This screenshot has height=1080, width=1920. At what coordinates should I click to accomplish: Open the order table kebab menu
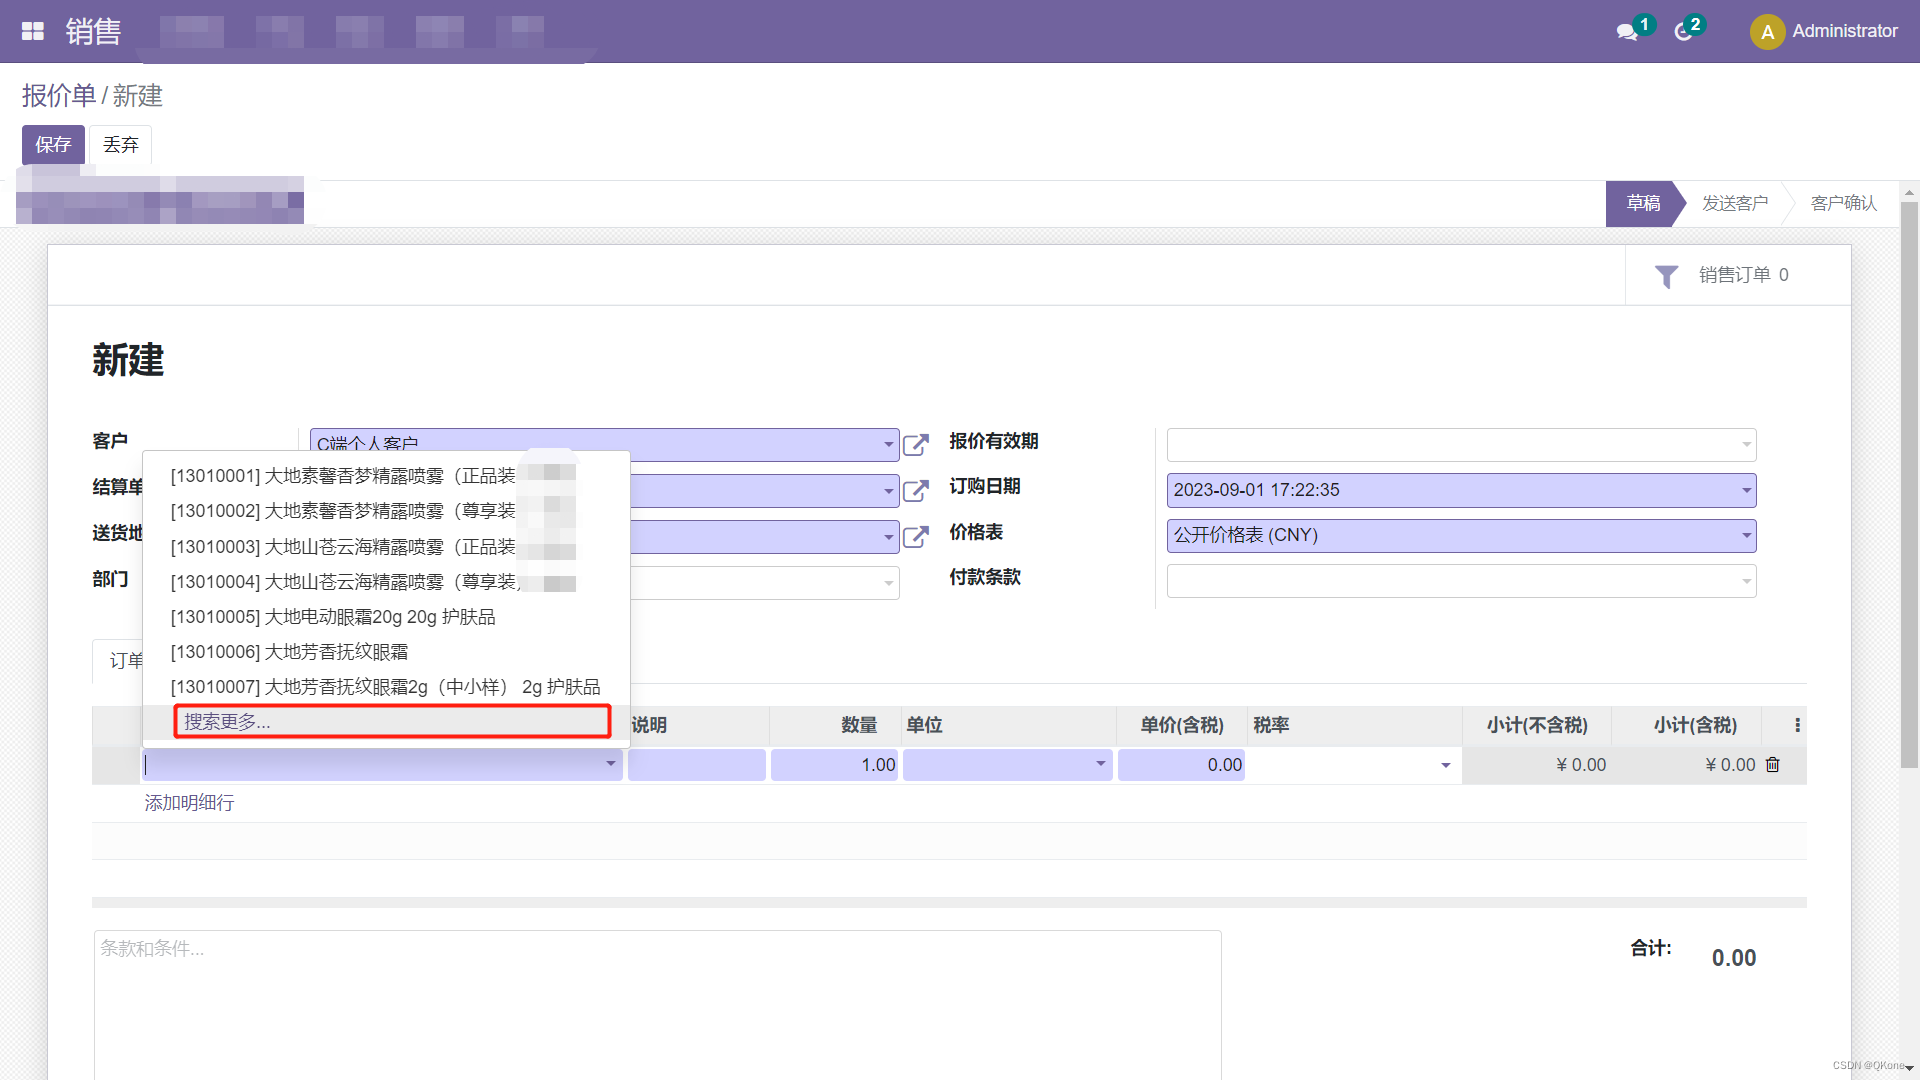point(1795,725)
